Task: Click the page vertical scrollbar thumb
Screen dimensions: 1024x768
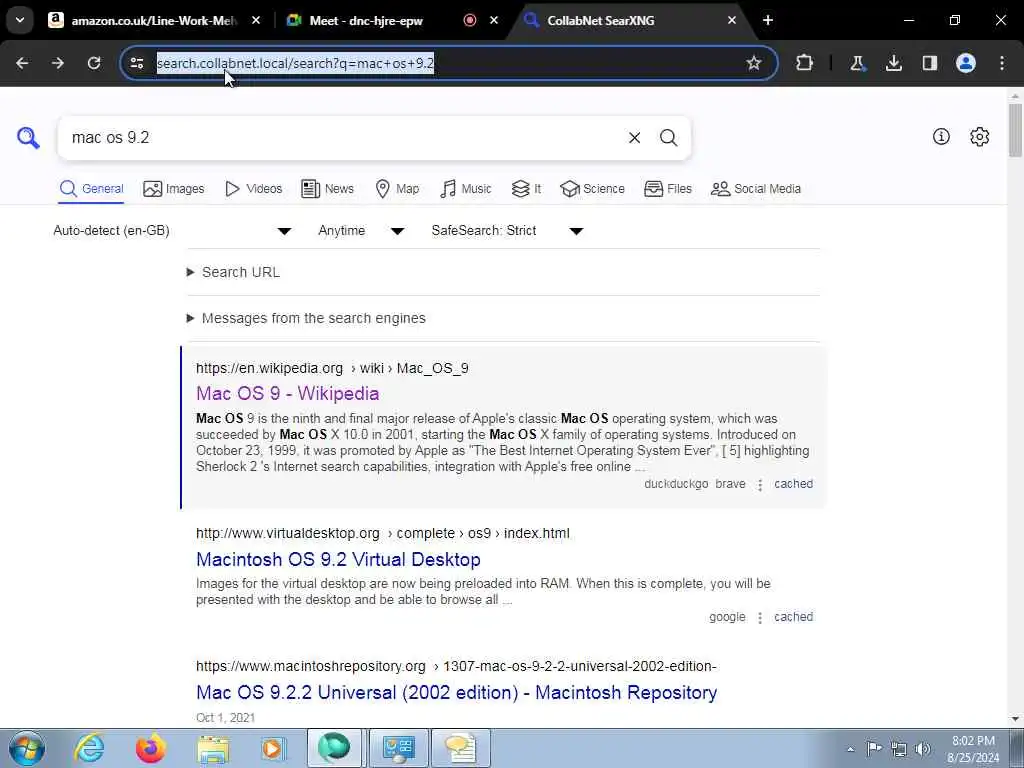Action: coord(1015,129)
